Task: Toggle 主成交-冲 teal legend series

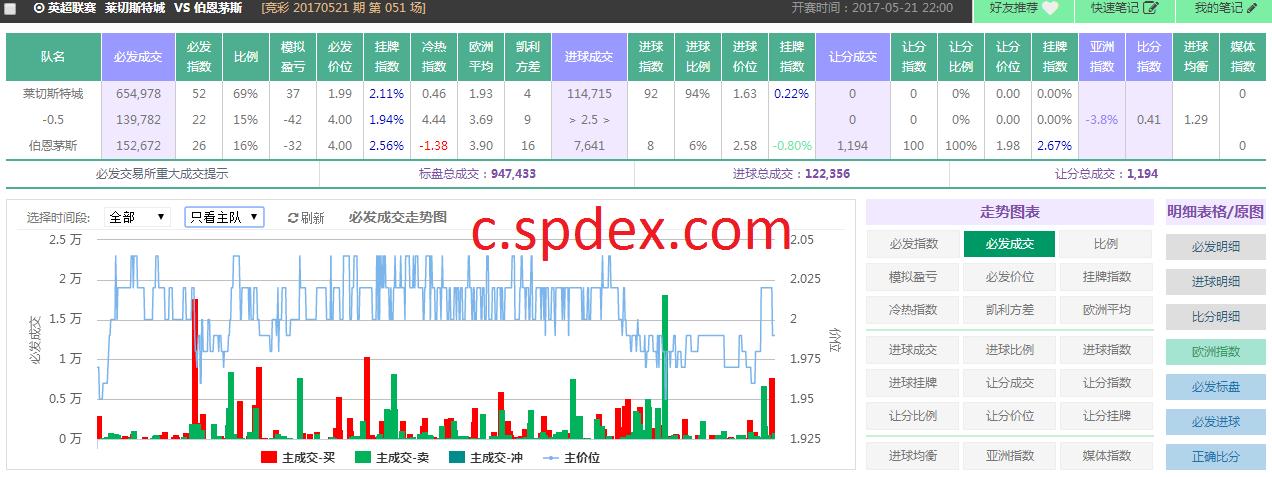Action: 486,458
